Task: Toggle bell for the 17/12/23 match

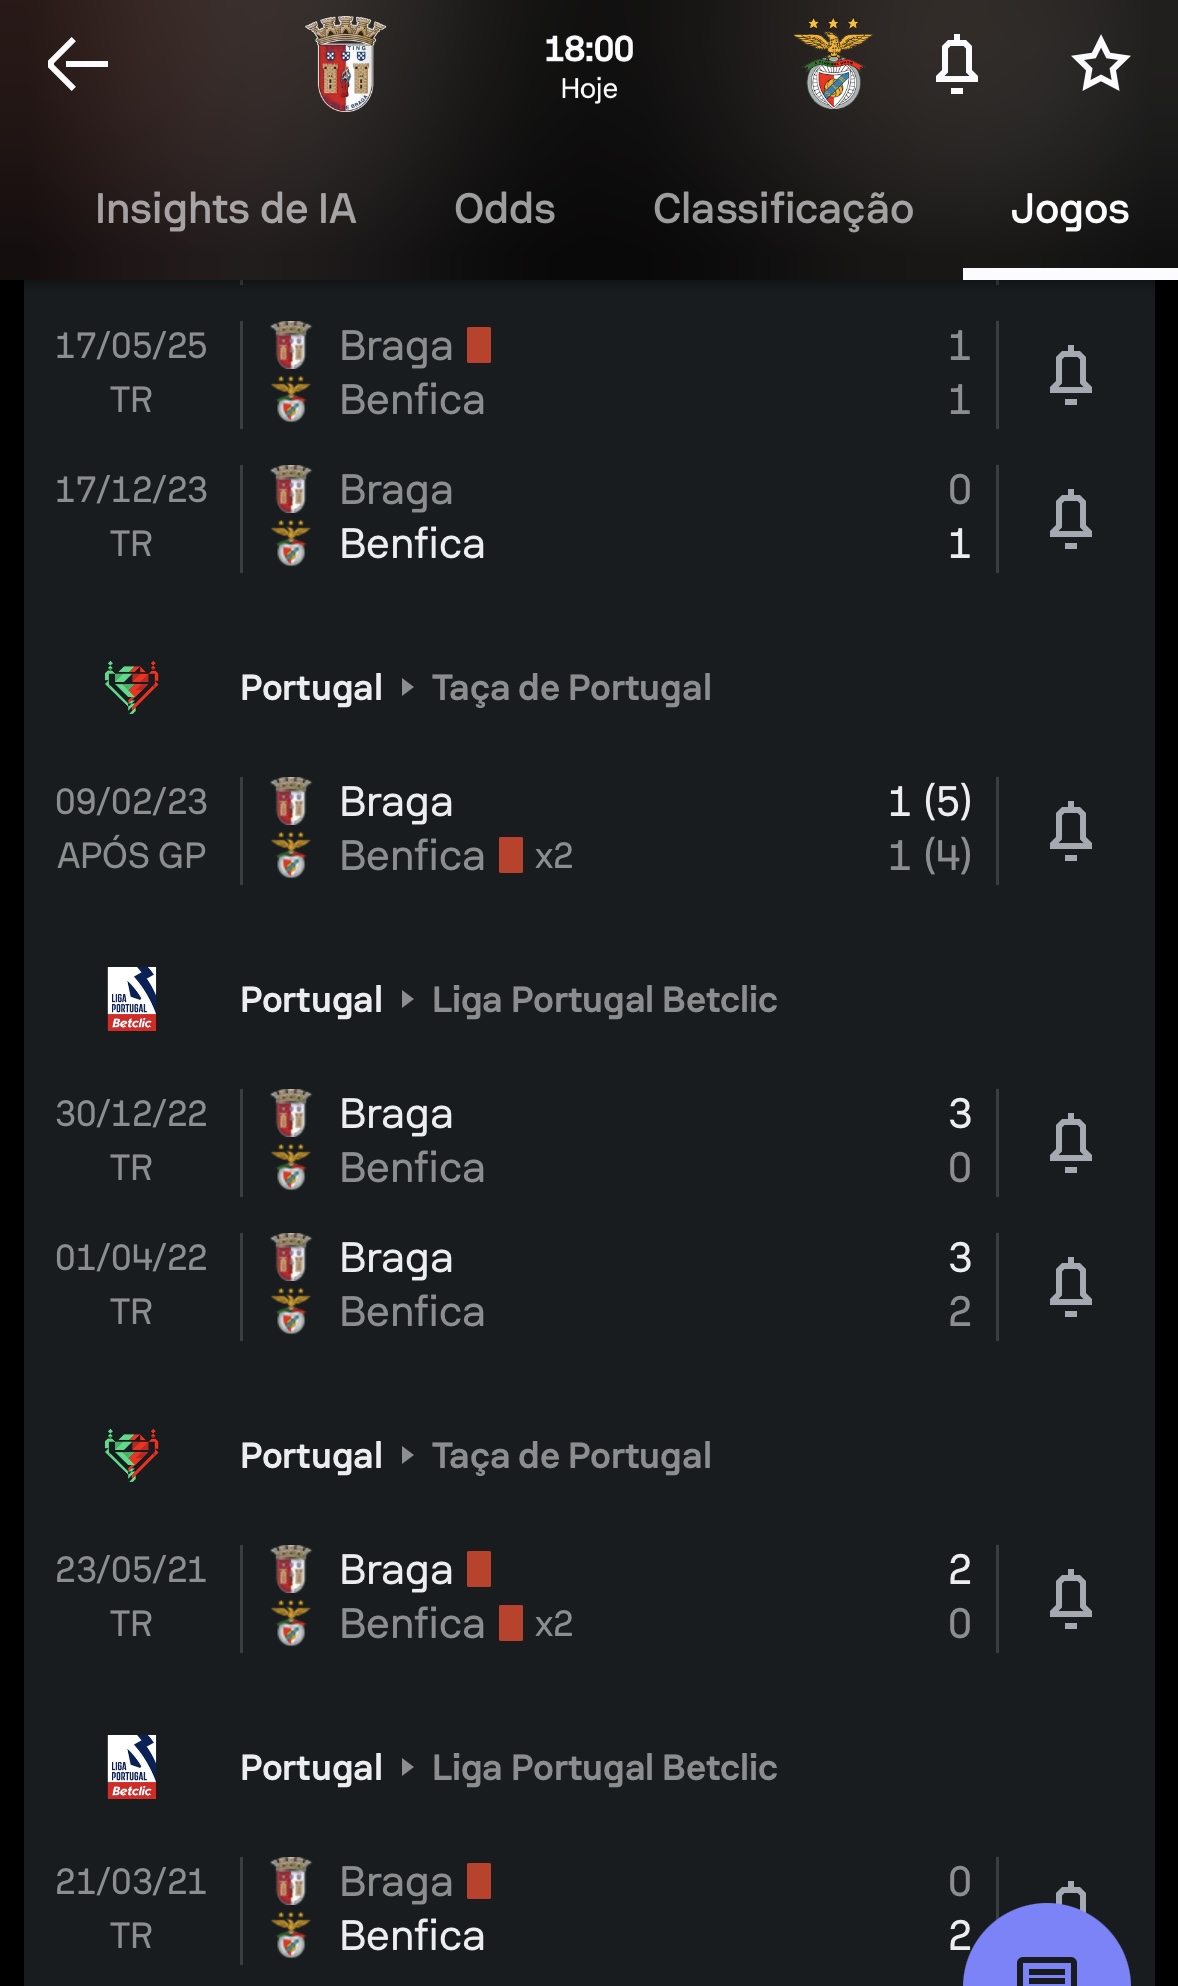Action: click(1070, 519)
